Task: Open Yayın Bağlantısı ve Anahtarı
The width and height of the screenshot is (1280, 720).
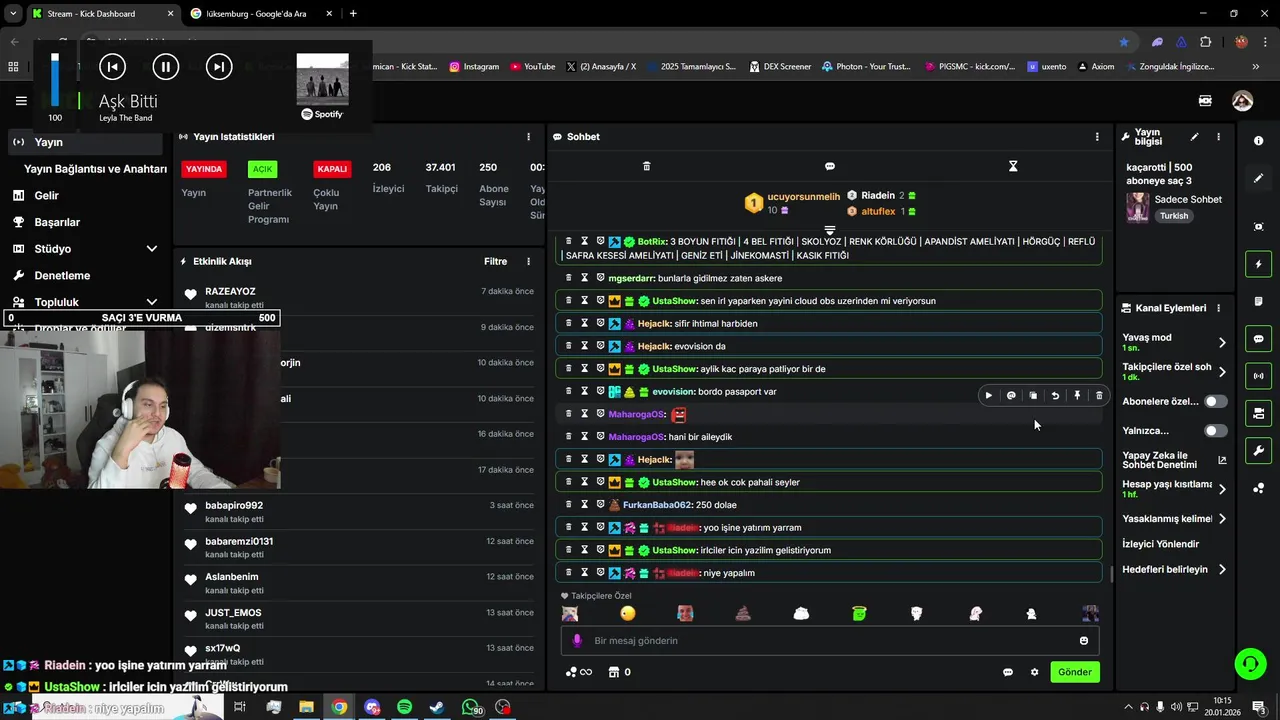Action: [x=95, y=169]
